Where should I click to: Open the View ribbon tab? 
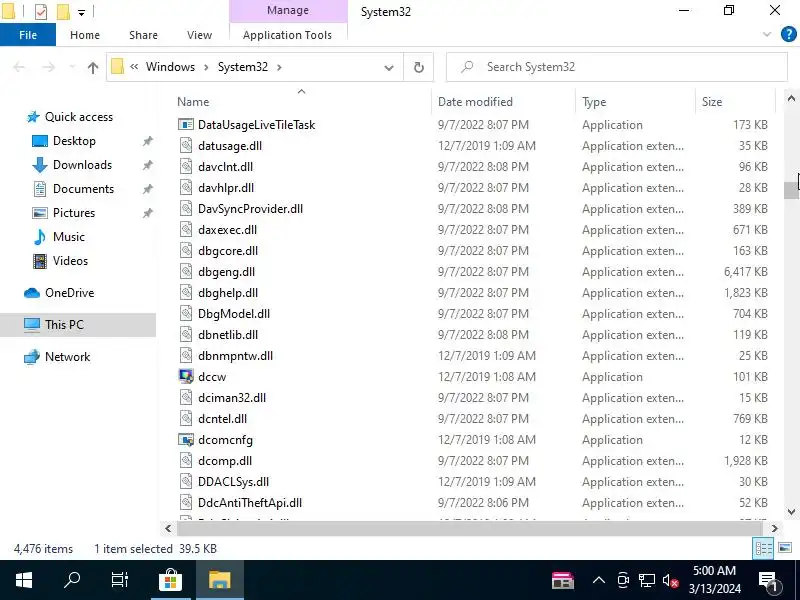(x=199, y=35)
